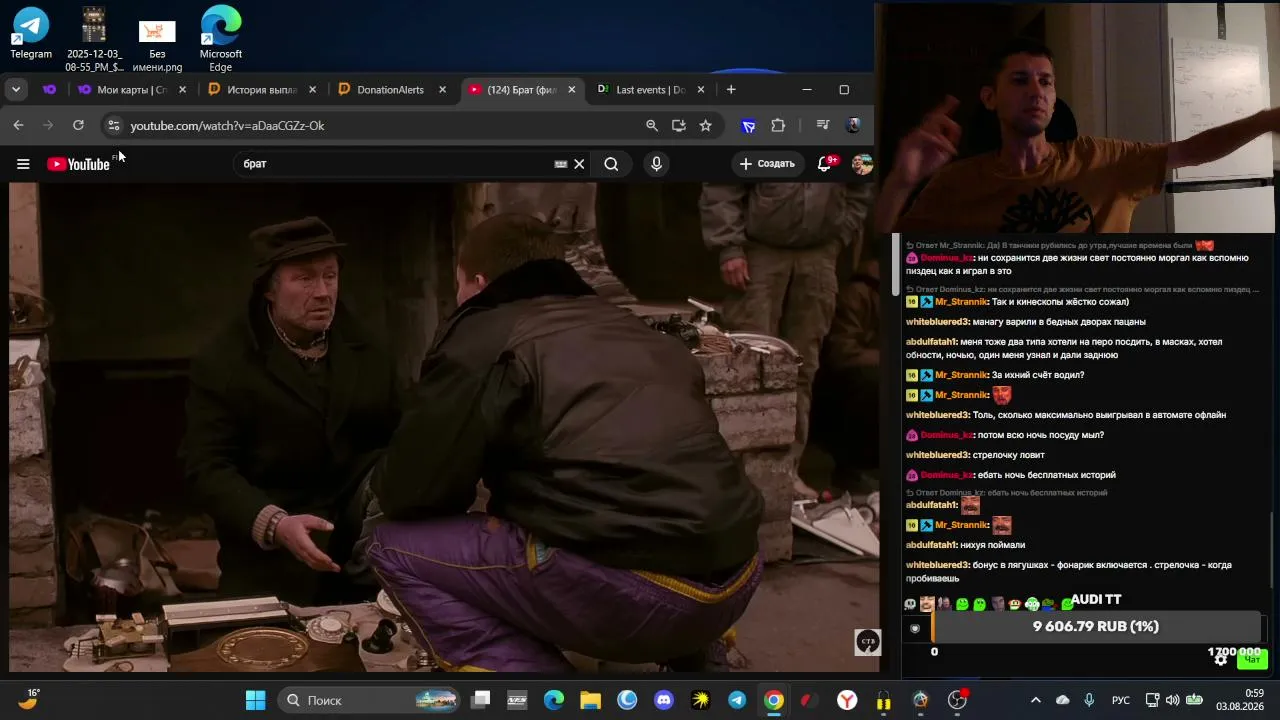This screenshot has width=1280, height=720.
Task: Click the Mr_Strannik name beside 'За ихний счёт водил?'
Action: click(x=961, y=375)
